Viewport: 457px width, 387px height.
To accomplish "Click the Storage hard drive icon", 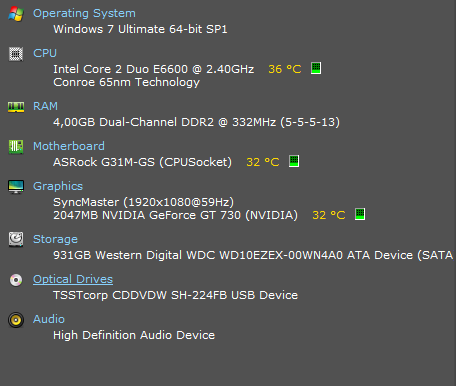I will click(x=16, y=239).
